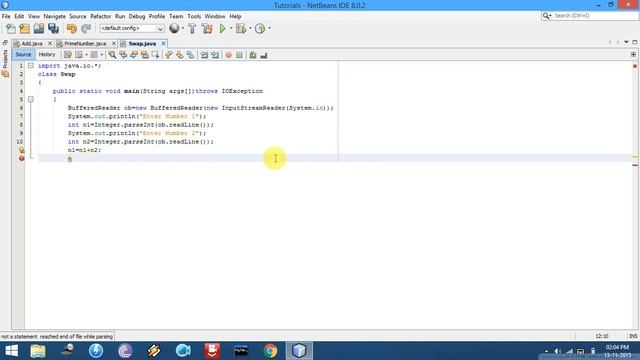640x360 pixels.
Task: Click the New Project toolbar icon
Action: (x=24, y=29)
